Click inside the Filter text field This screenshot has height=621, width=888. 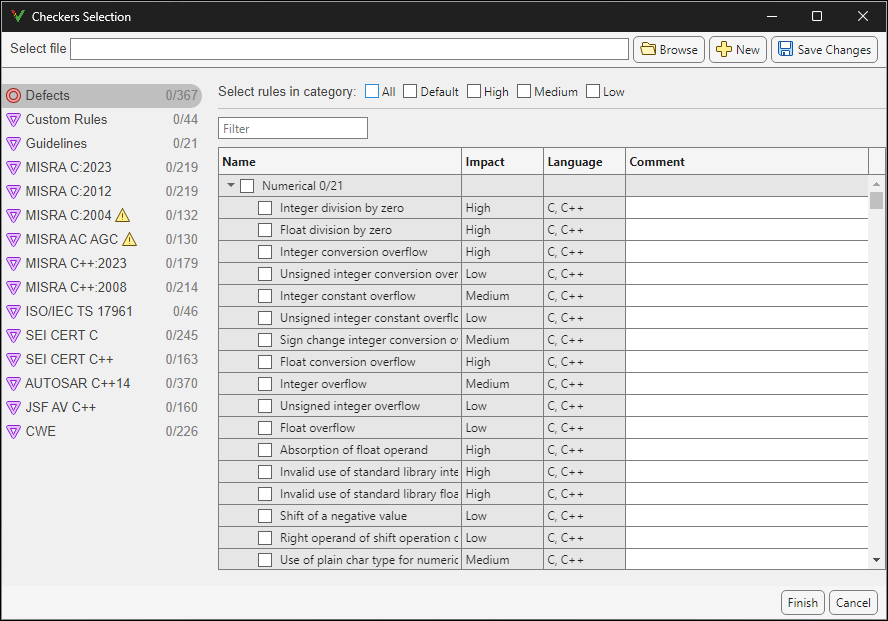point(292,128)
